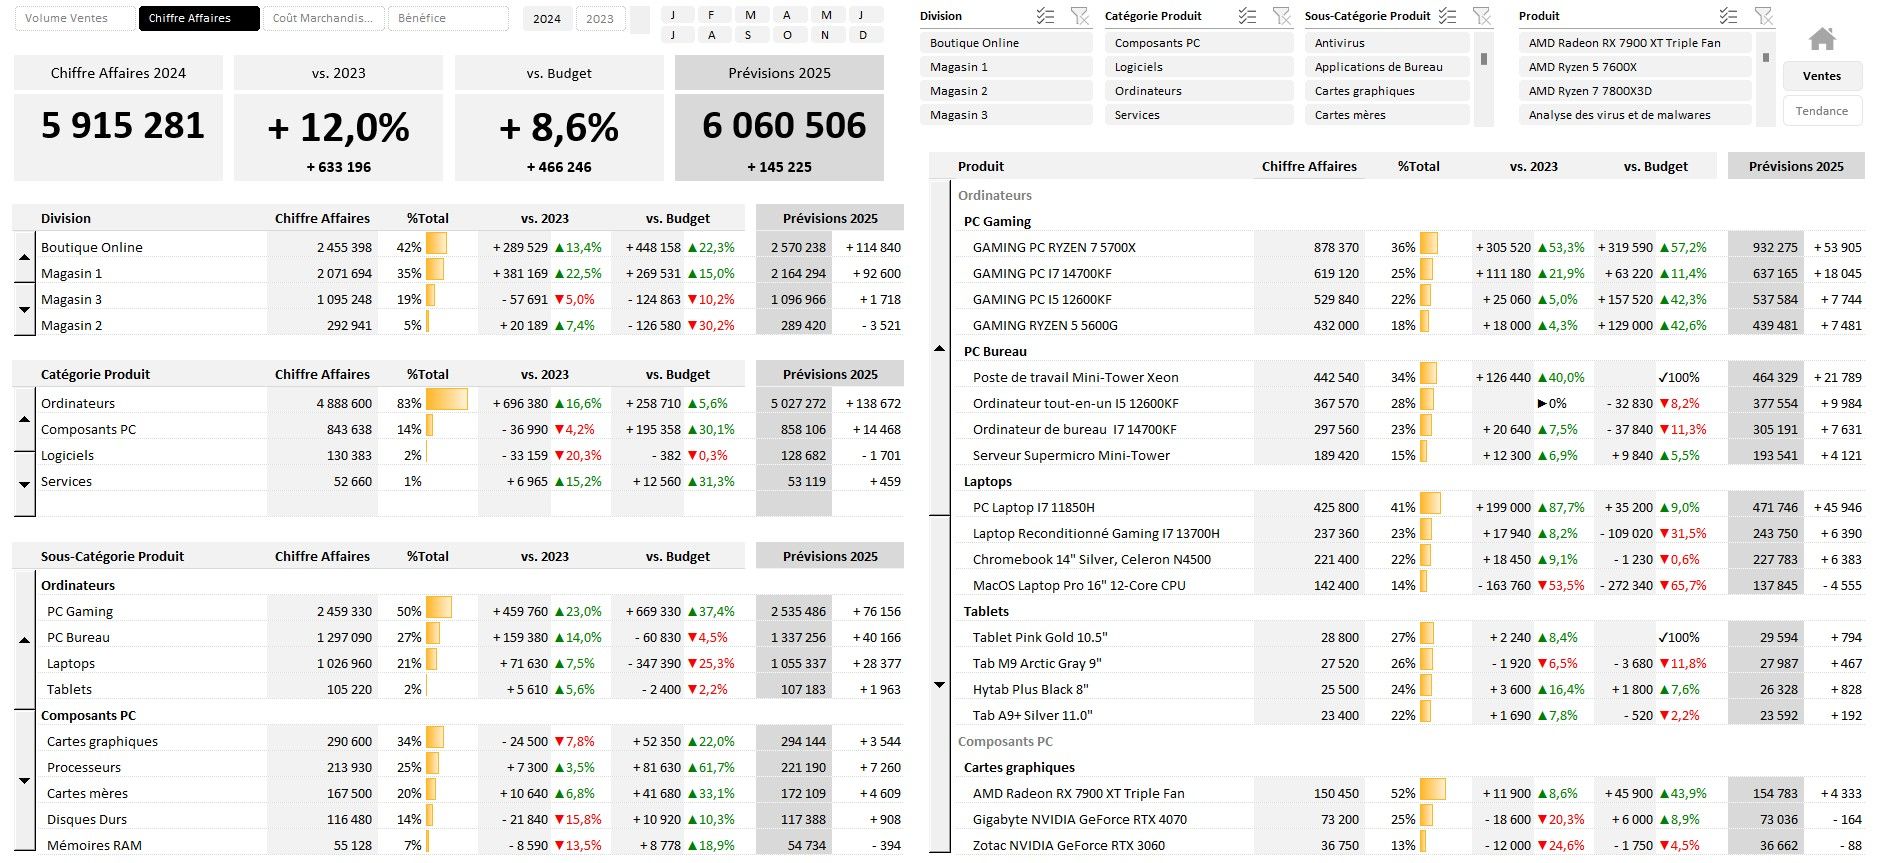Screen dimensions: 1877x863
Task: Click the Tablet Pink Gold 10.5" product row
Action: click(x=1408, y=637)
